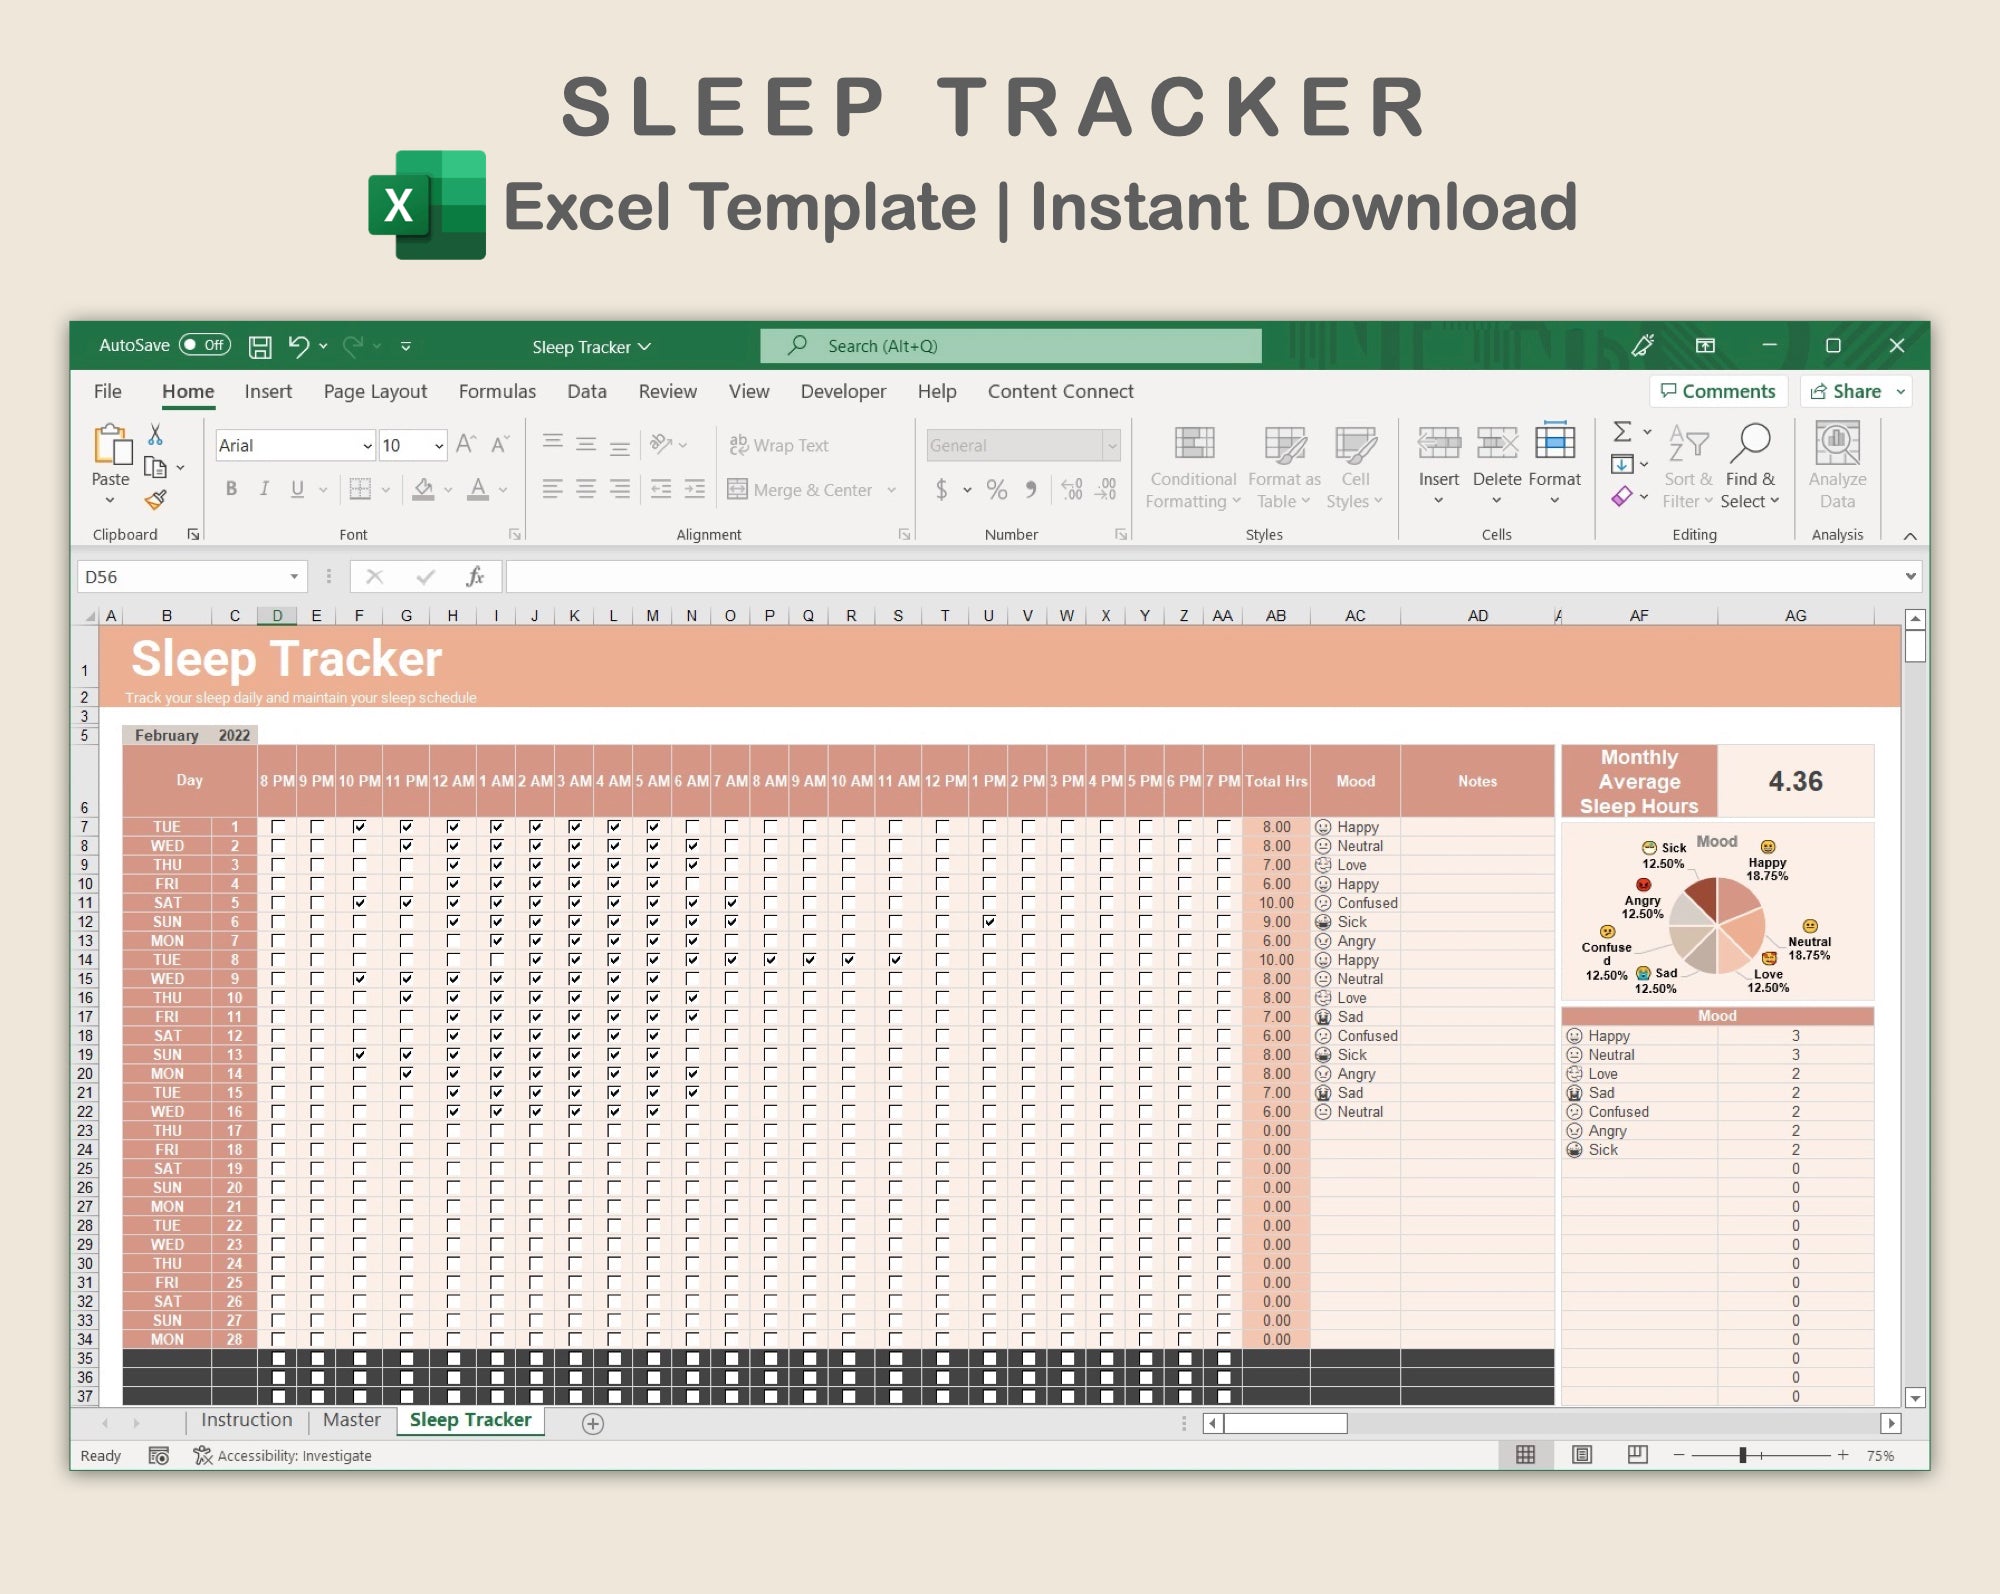Image resolution: width=2000 pixels, height=1594 pixels.
Task: Select the Format Painter tool
Action: click(155, 500)
